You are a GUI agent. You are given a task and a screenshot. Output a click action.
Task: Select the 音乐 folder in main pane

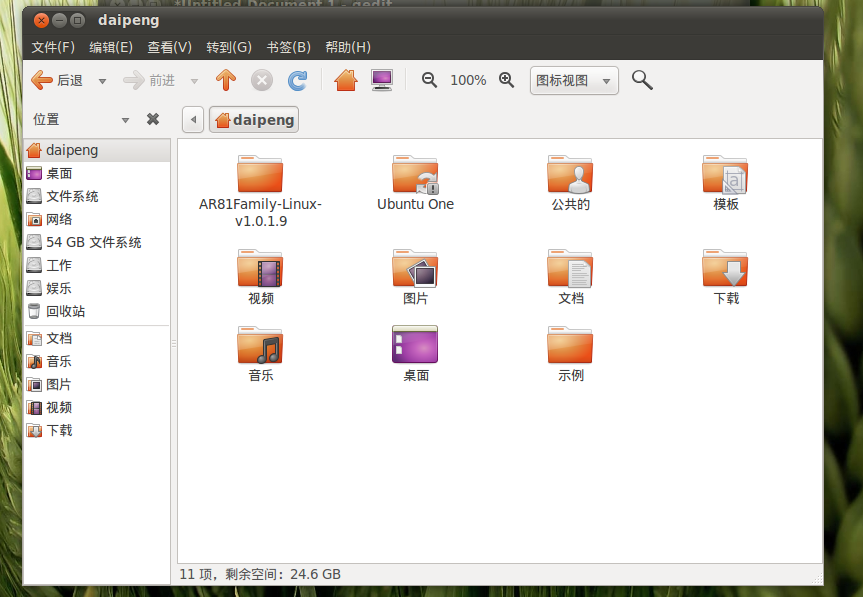(x=260, y=345)
